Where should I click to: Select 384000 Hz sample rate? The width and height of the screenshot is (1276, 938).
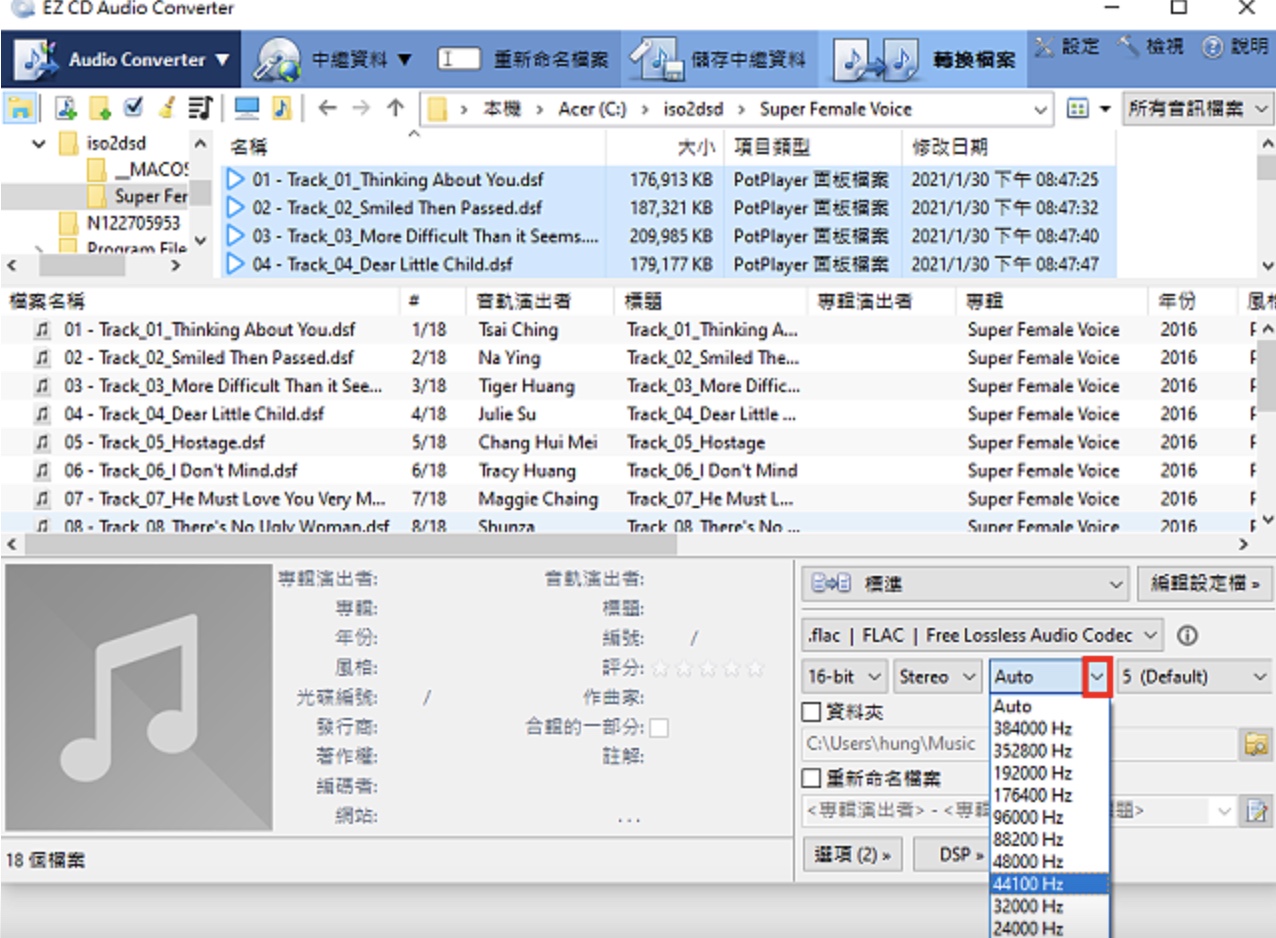coord(1050,728)
